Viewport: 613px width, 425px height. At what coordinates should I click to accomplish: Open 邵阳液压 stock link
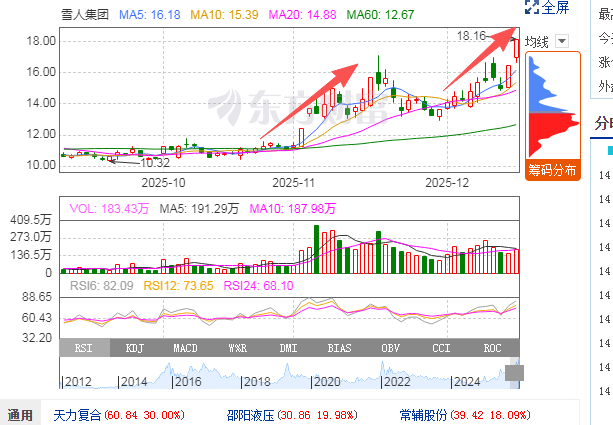pyautogui.click(x=251, y=415)
